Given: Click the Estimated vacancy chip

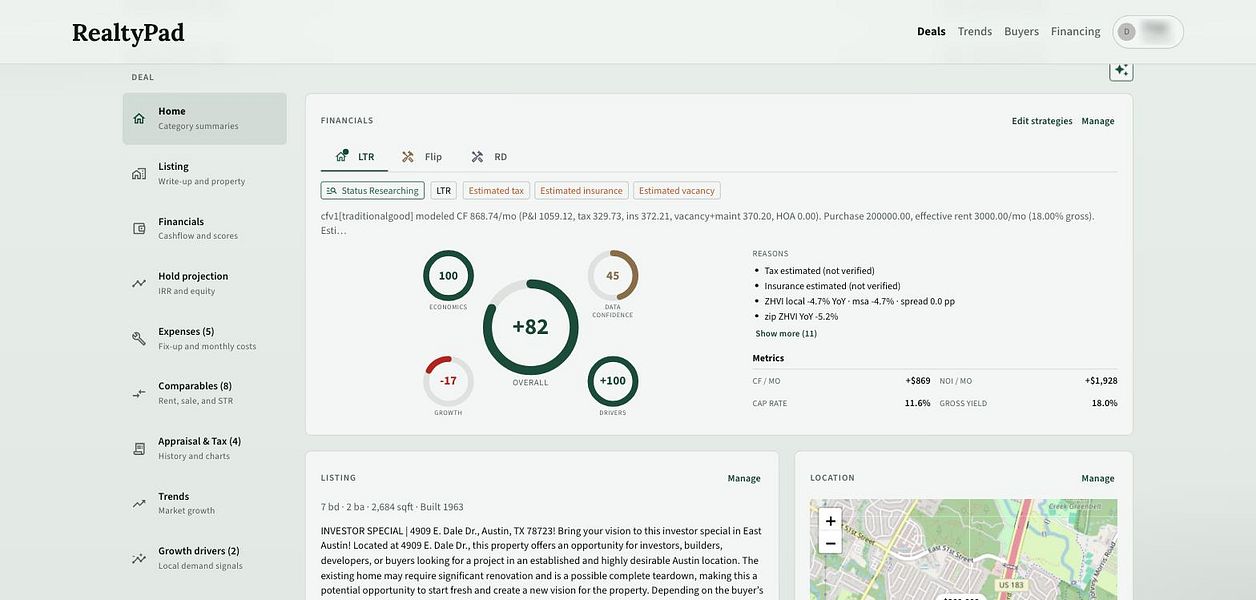Looking at the screenshot, I should pyautogui.click(x=677, y=190).
